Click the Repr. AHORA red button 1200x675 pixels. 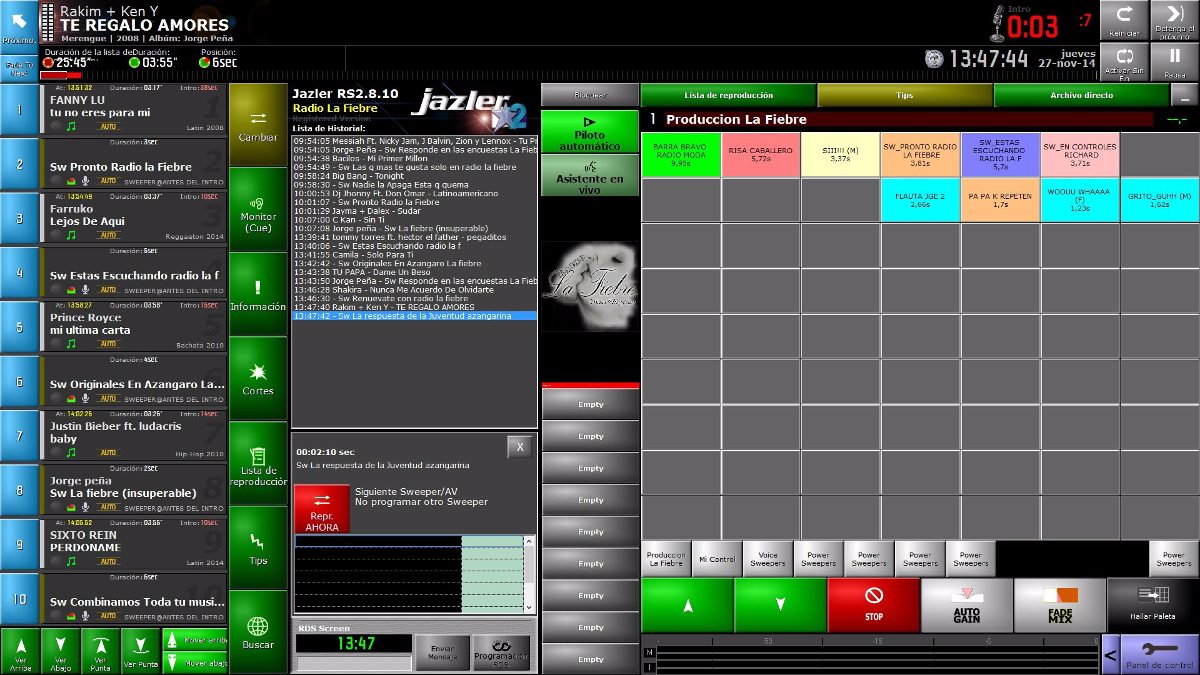(x=322, y=509)
